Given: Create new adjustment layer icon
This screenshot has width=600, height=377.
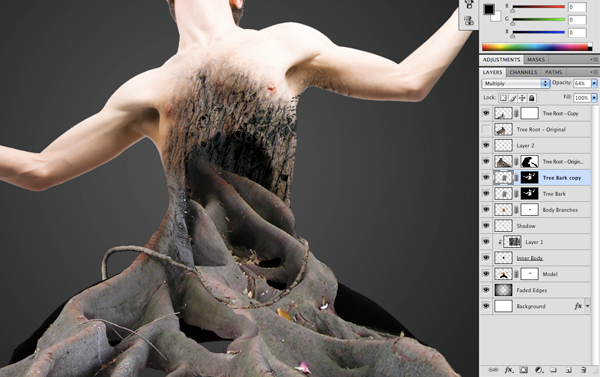Looking at the screenshot, I should [539, 370].
